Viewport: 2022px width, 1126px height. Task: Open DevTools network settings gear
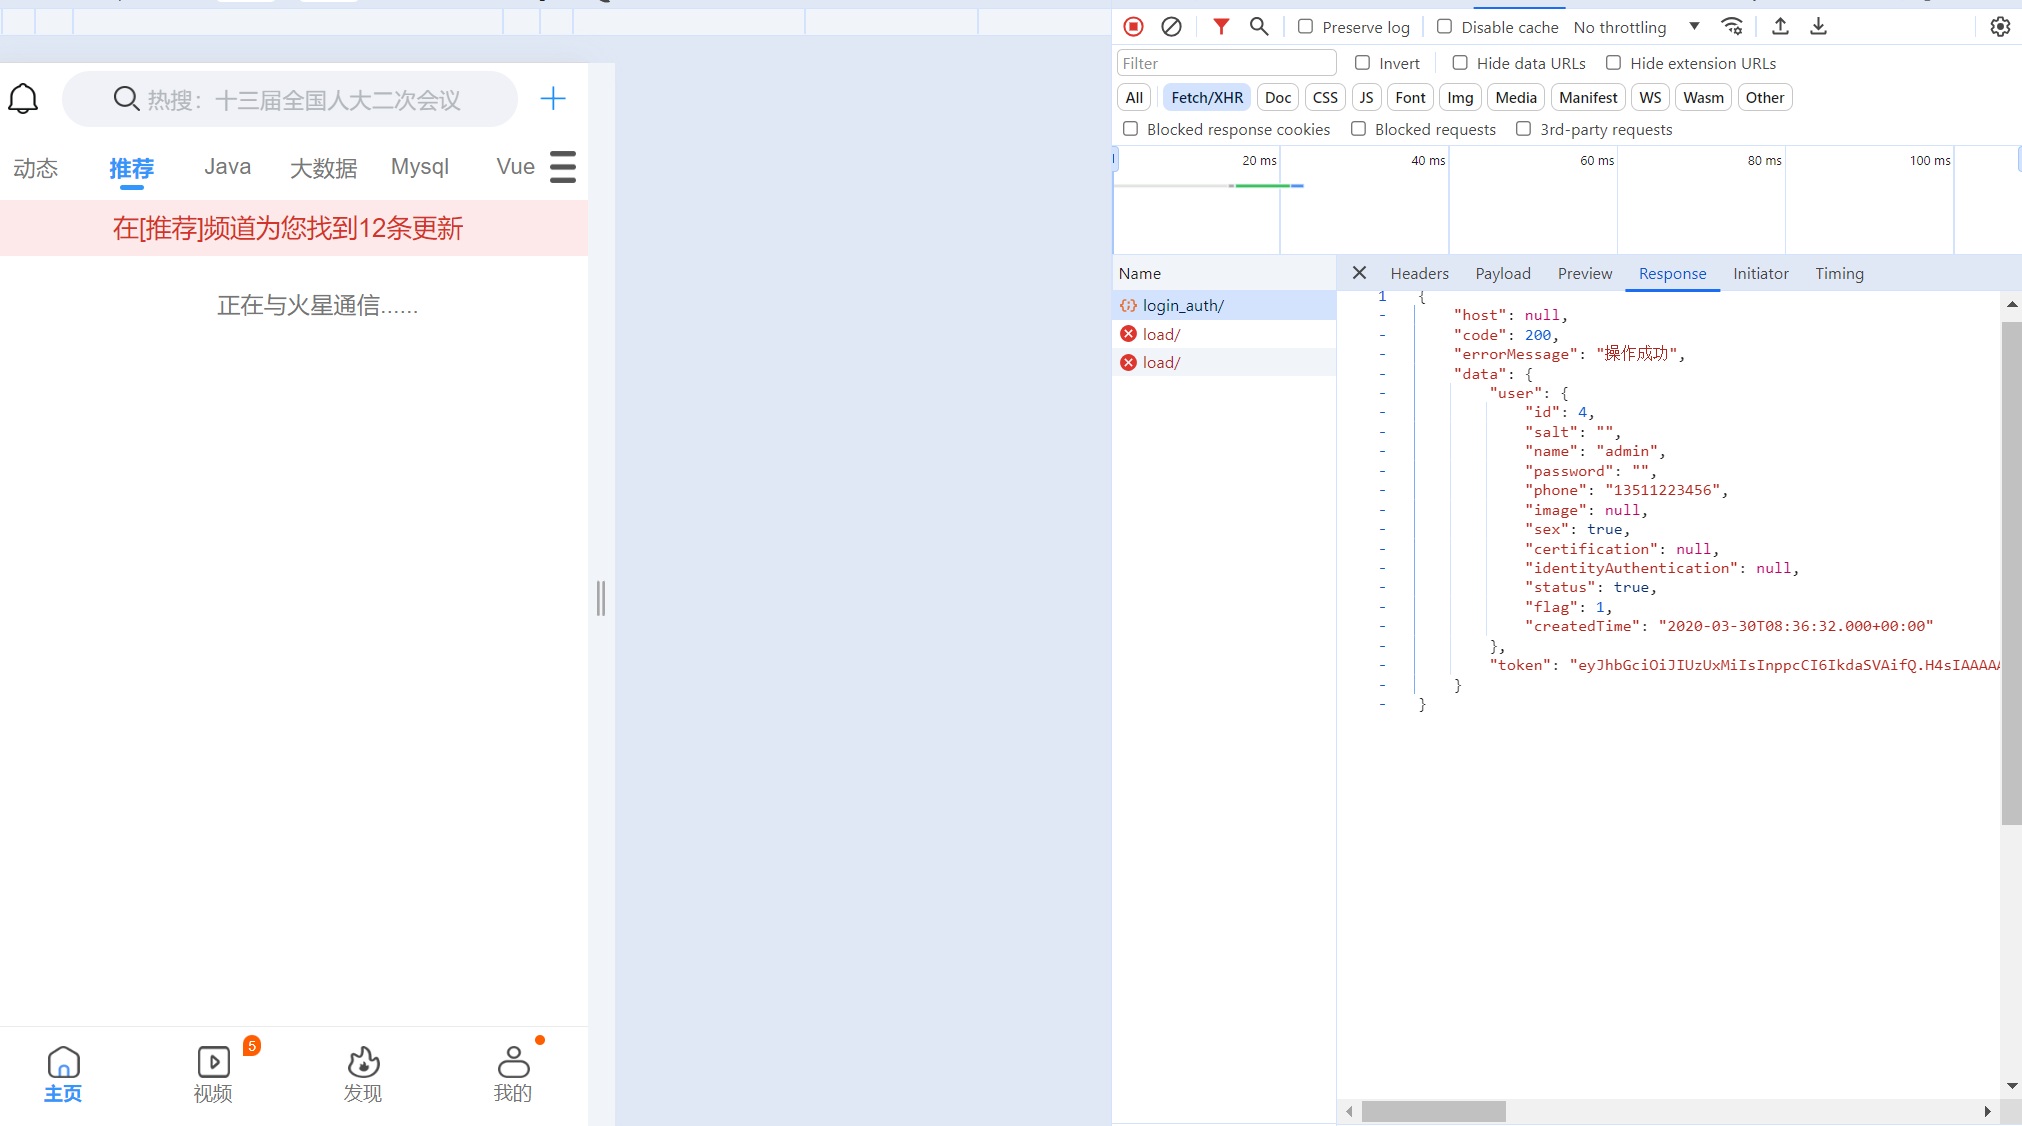tap(2000, 27)
